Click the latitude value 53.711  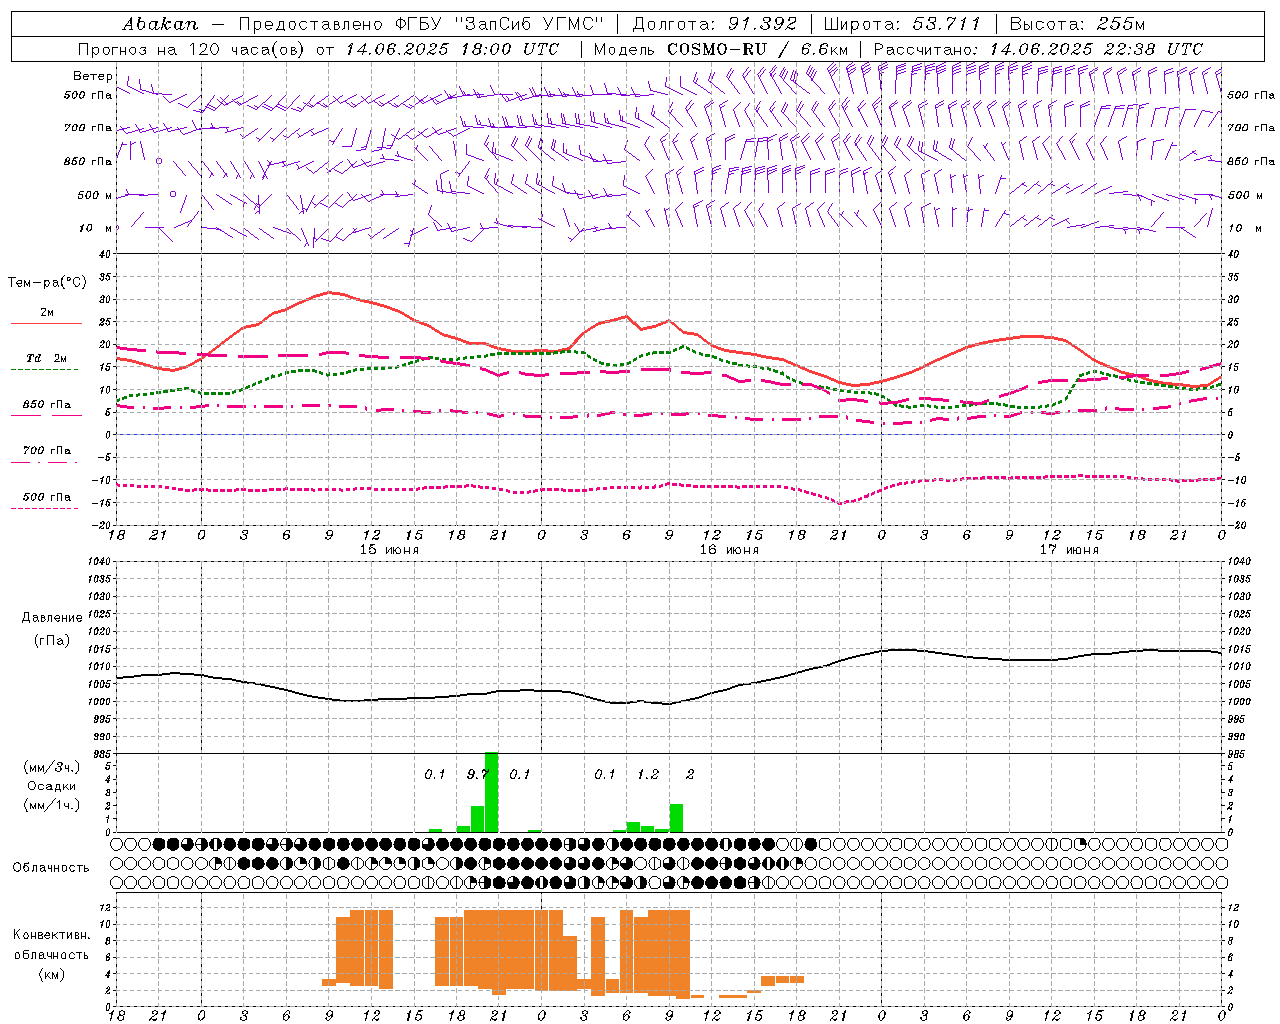click(x=947, y=24)
